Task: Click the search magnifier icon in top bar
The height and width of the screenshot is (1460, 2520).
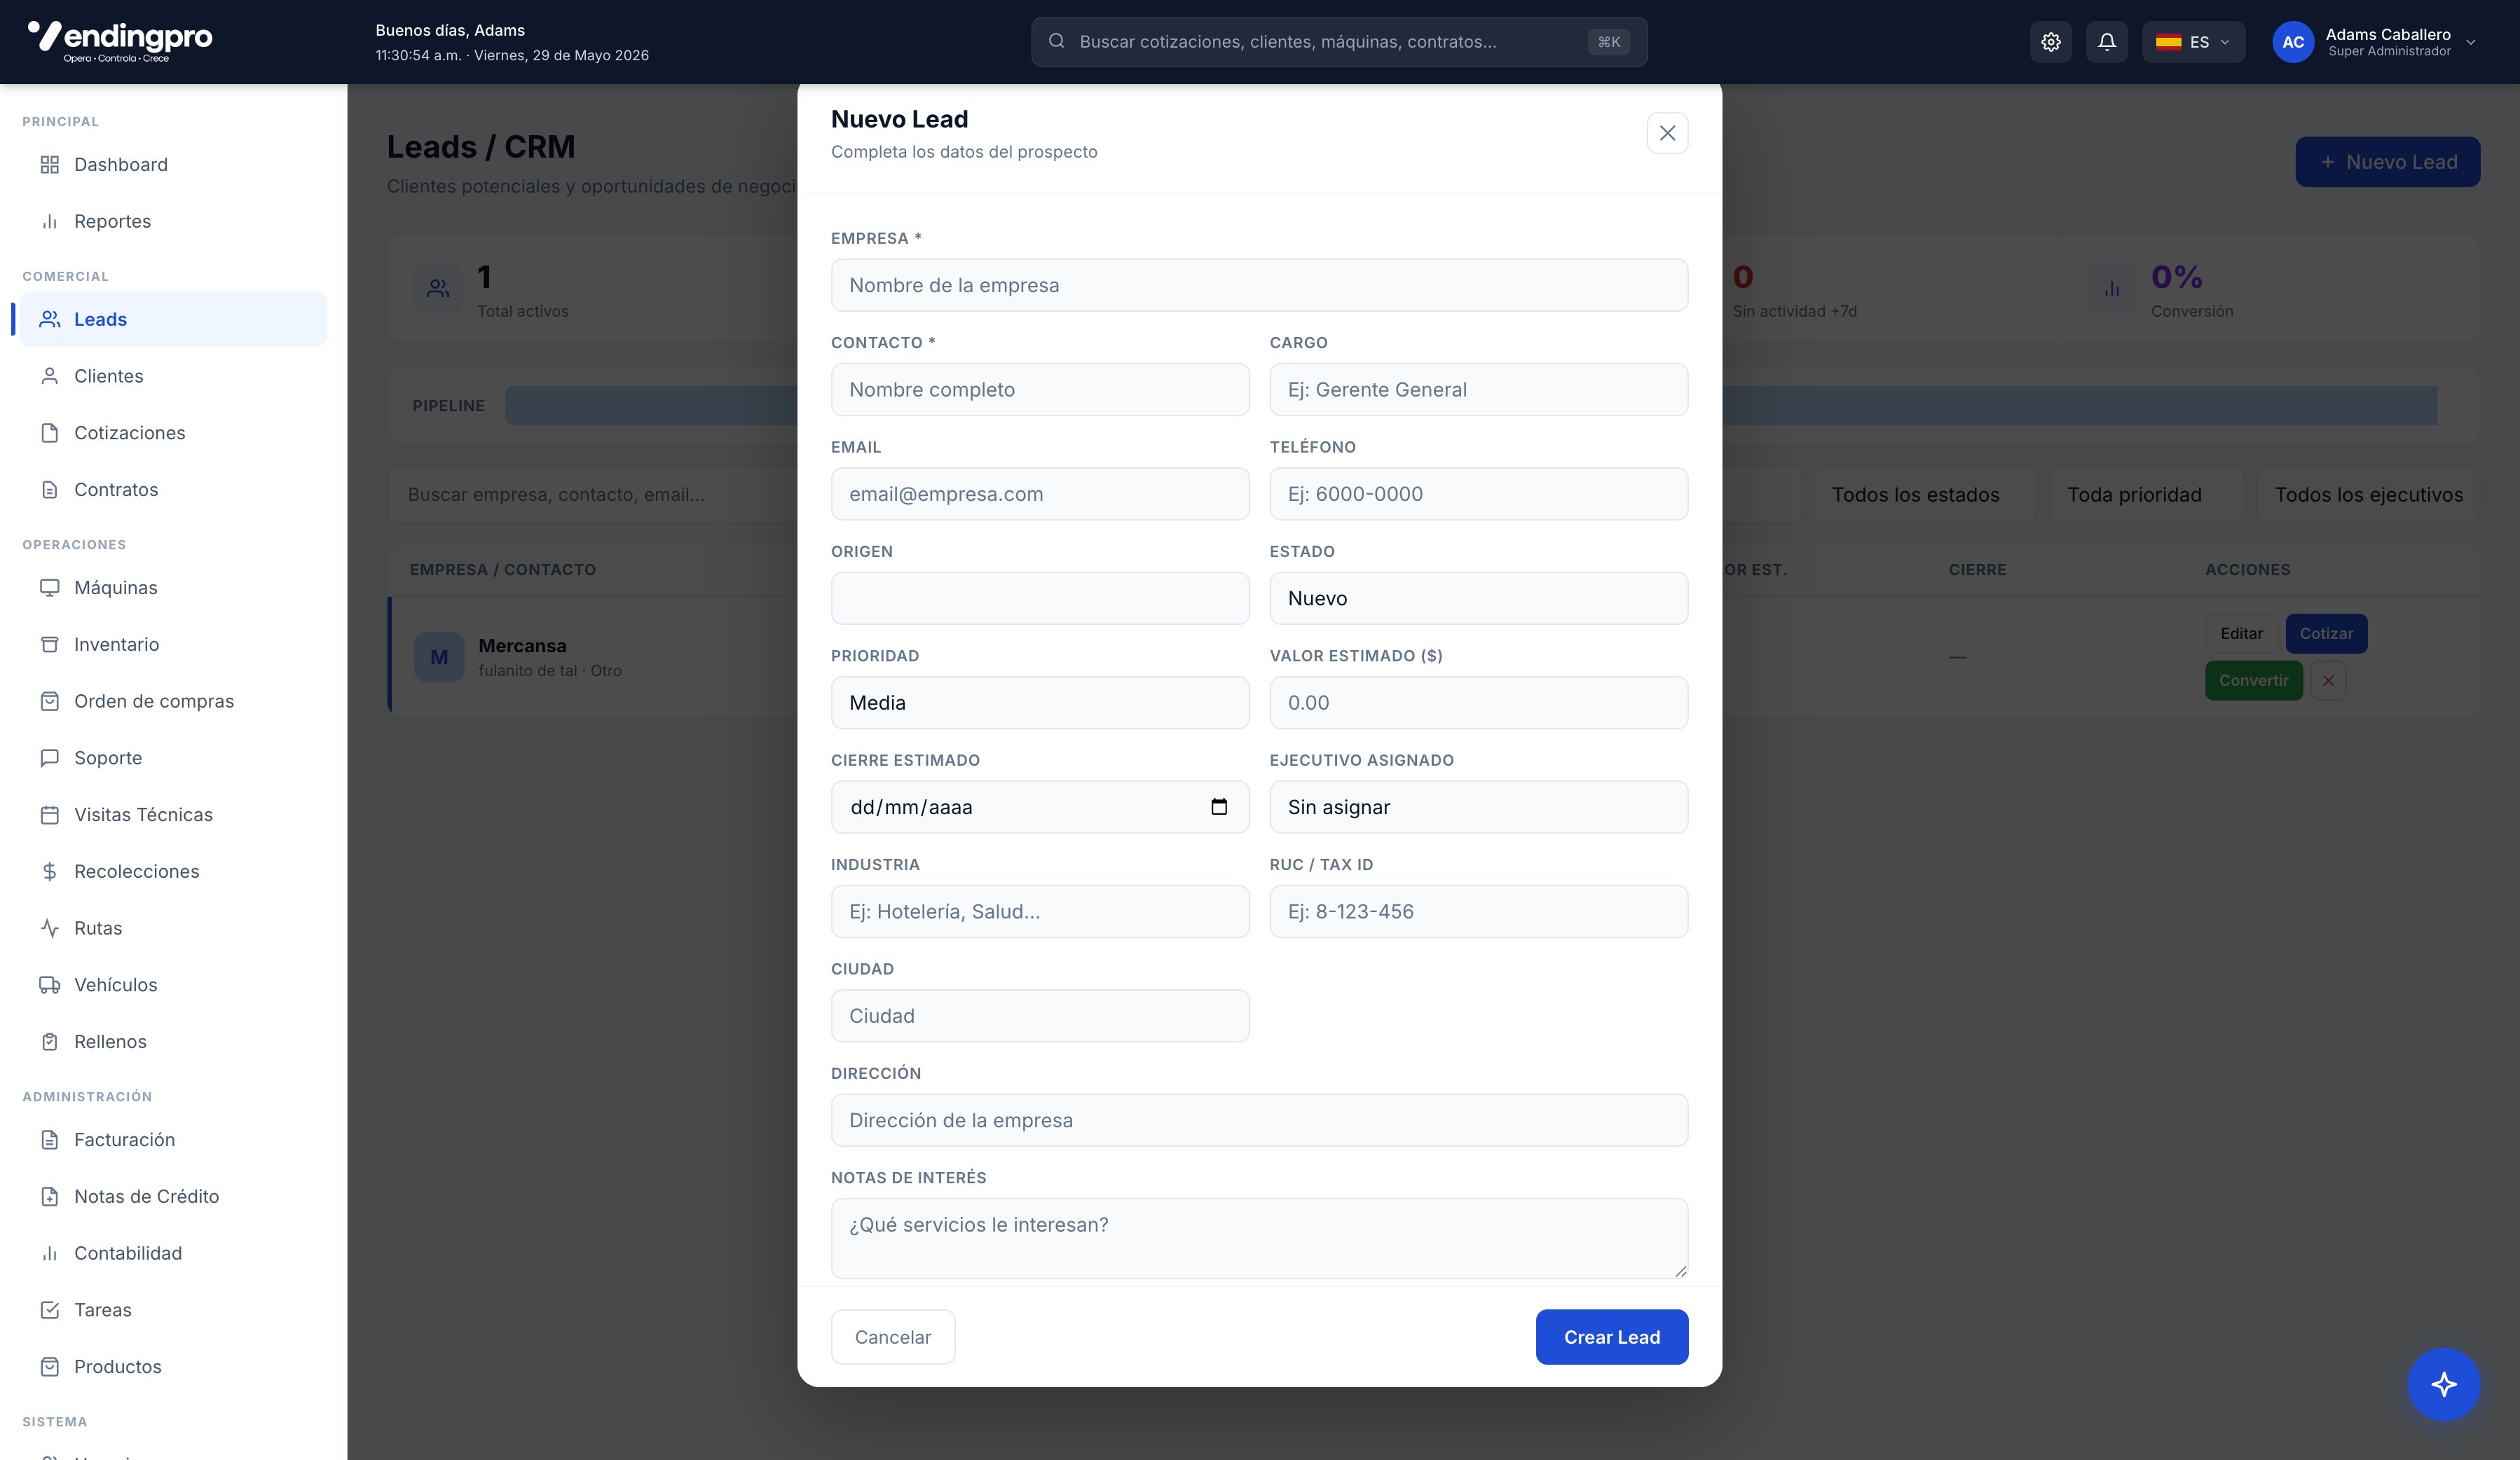Action: pos(1056,41)
